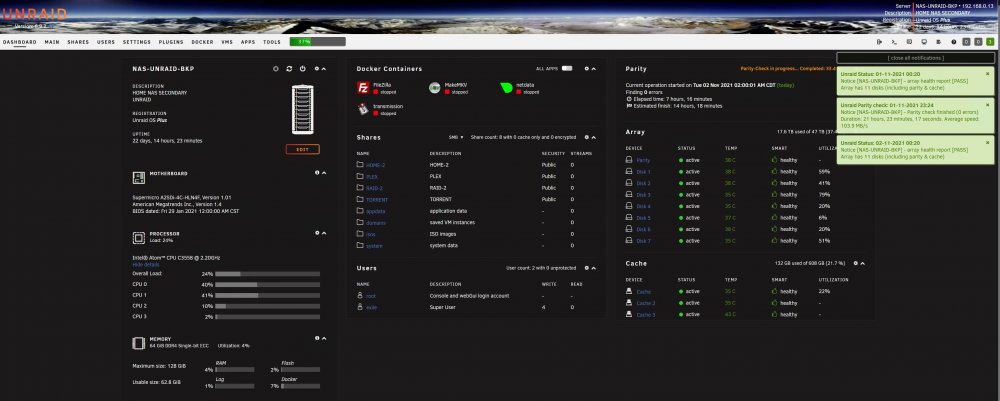Dismiss the Unraid Parity check notification
1000x401 pixels.
(x=988, y=105)
